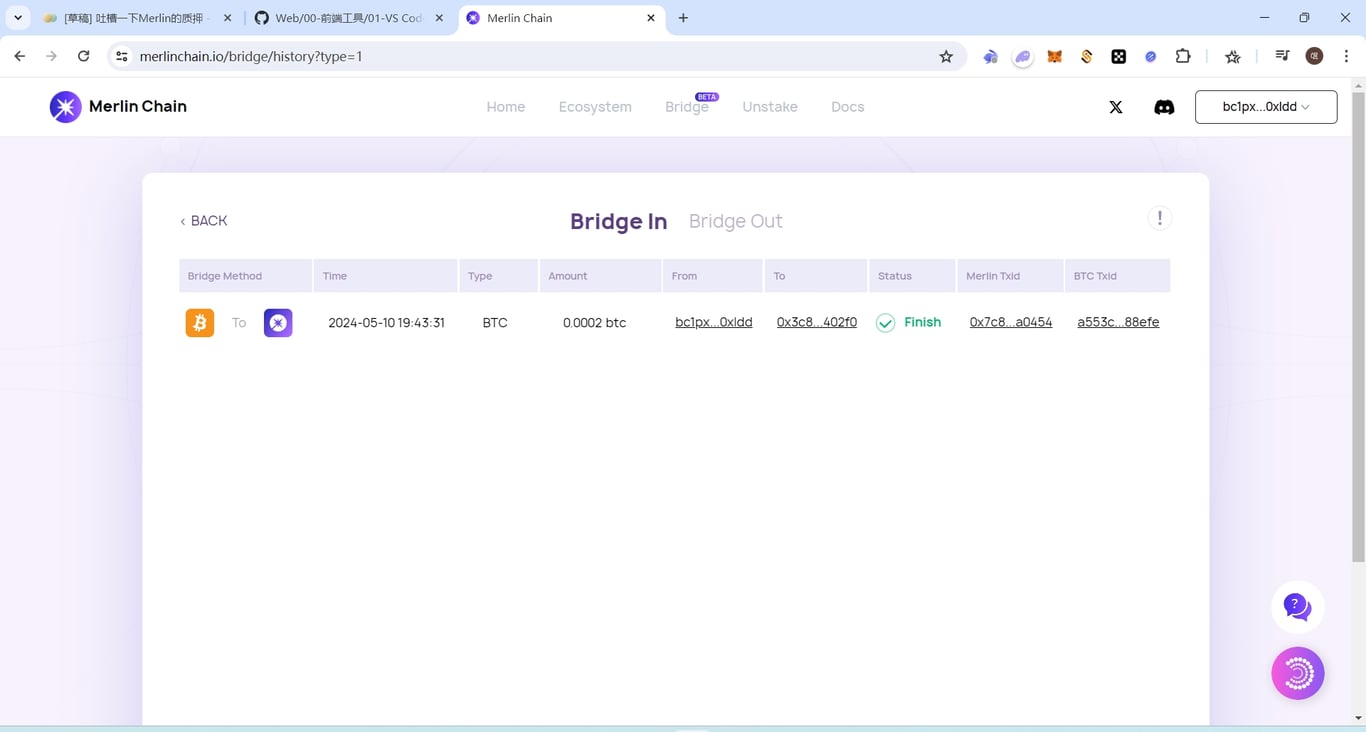Open Ecosystem in navigation

[x=595, y=107]
